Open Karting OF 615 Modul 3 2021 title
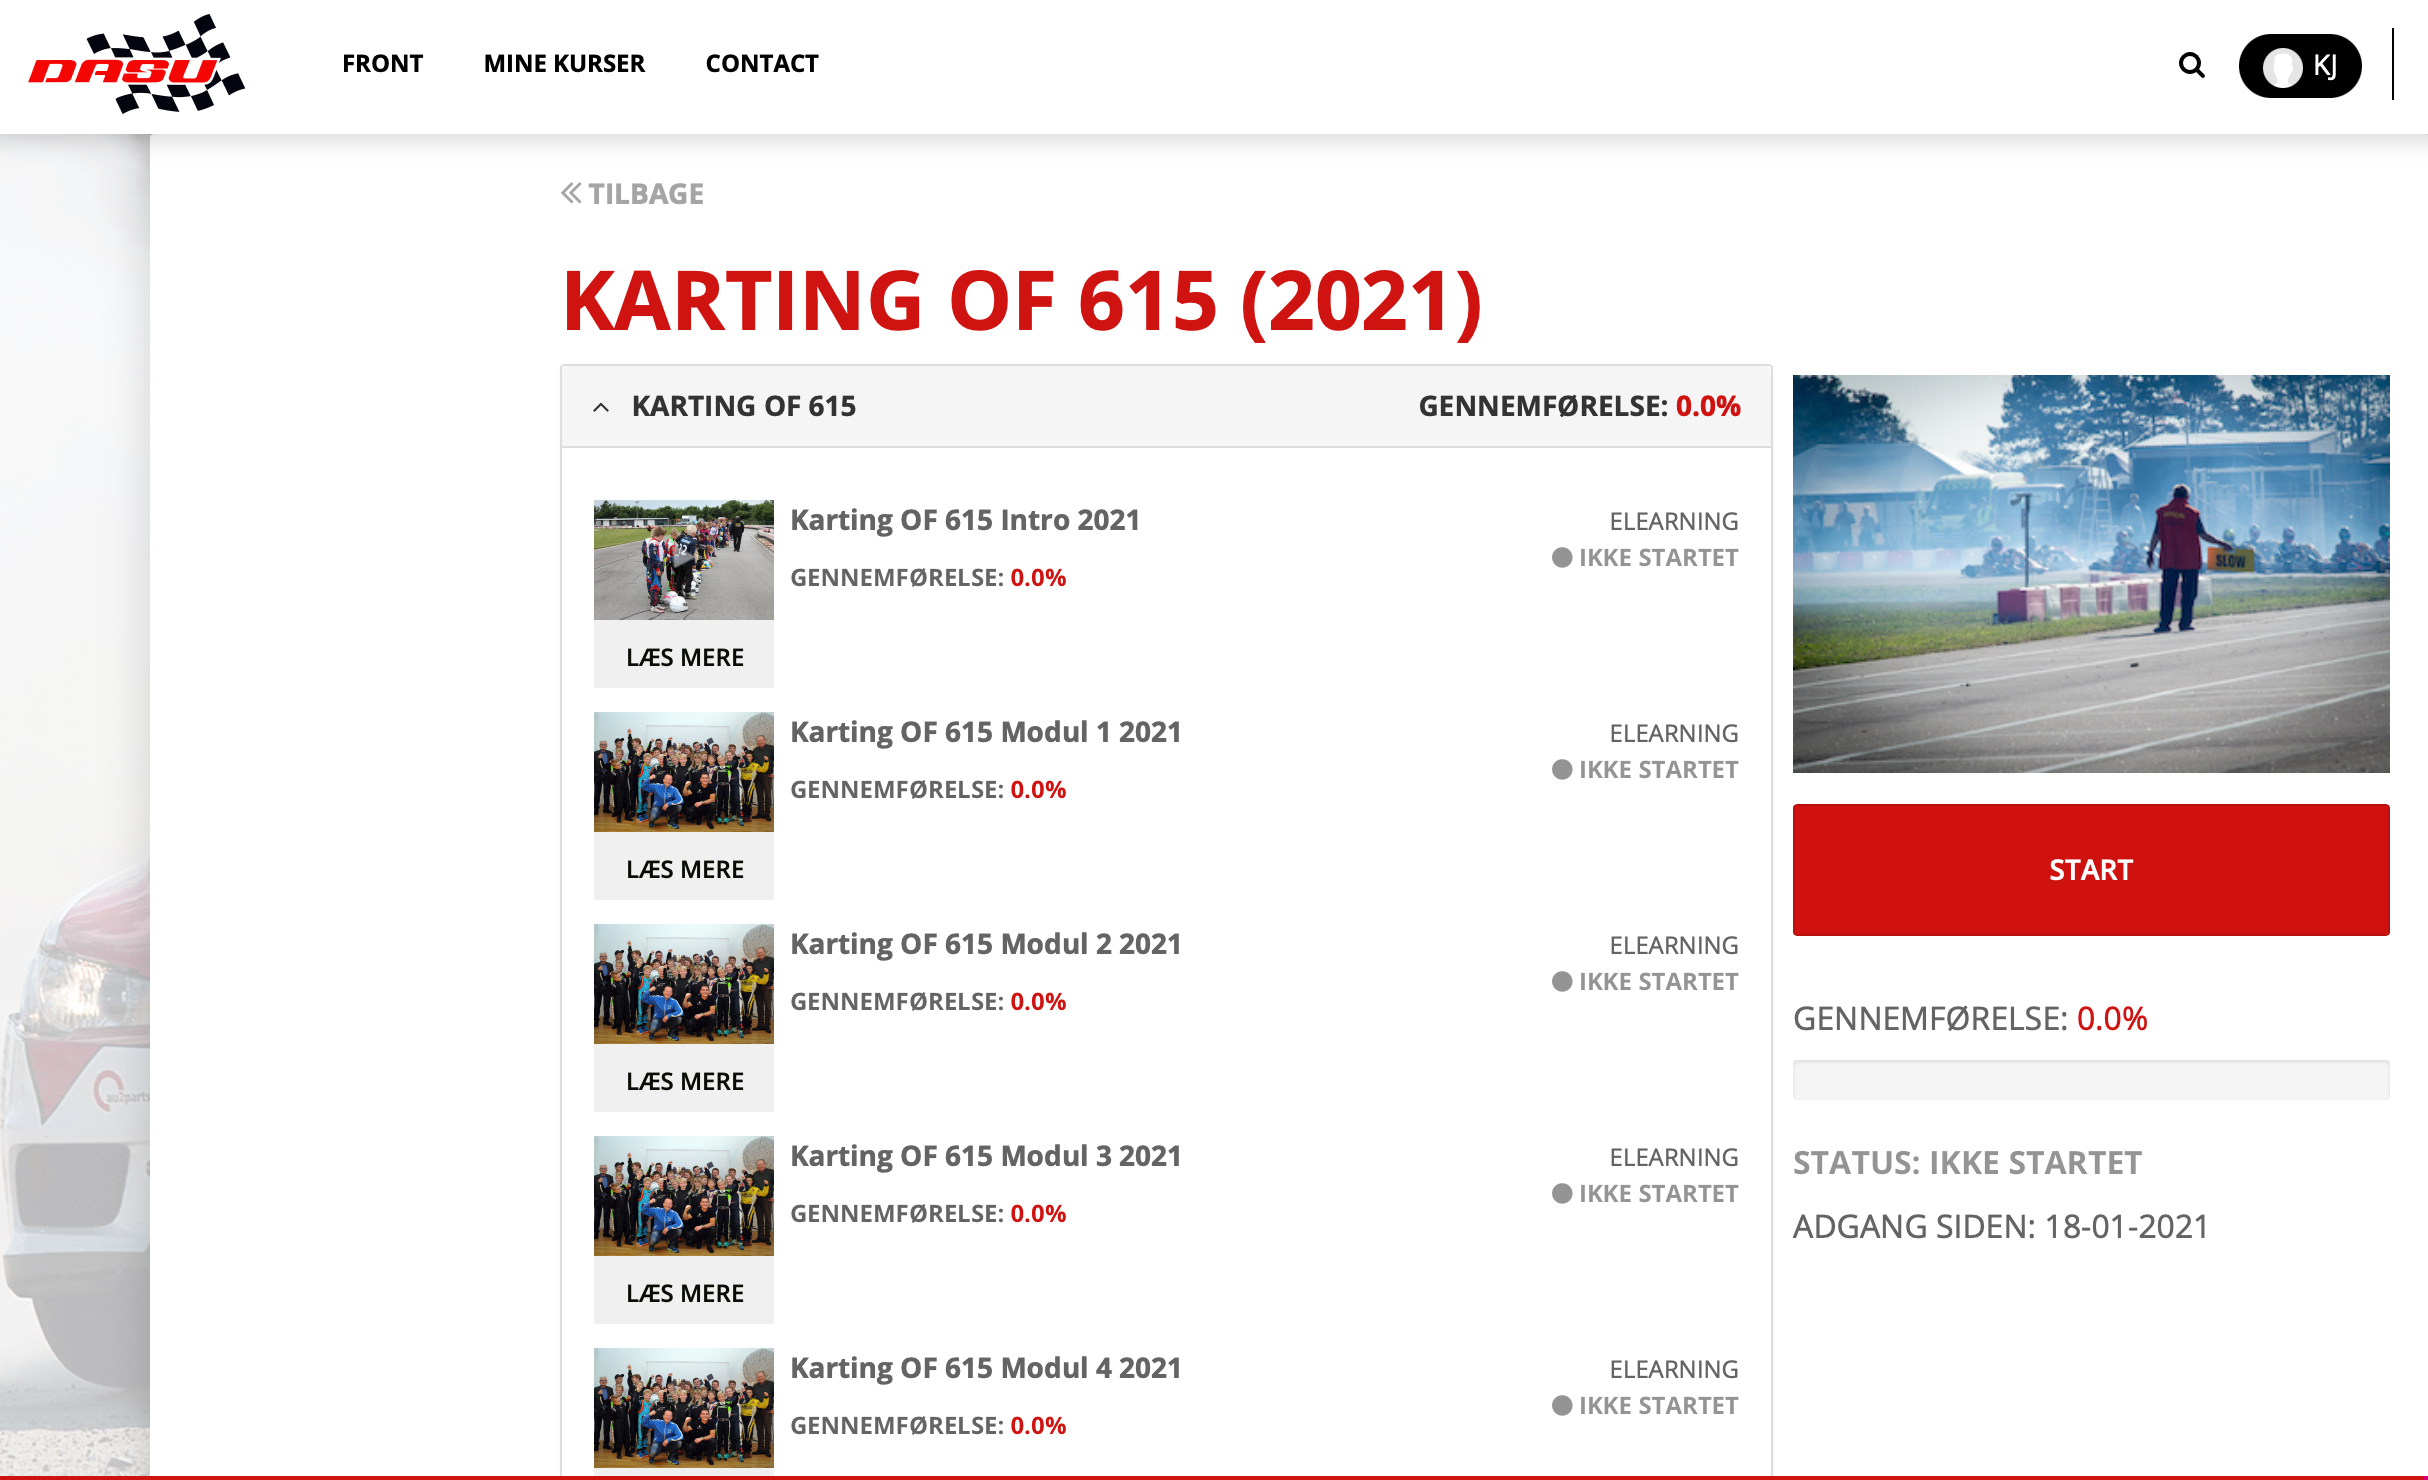2428x1480 pixels. pyautogui.click(x=986, y=1156)
